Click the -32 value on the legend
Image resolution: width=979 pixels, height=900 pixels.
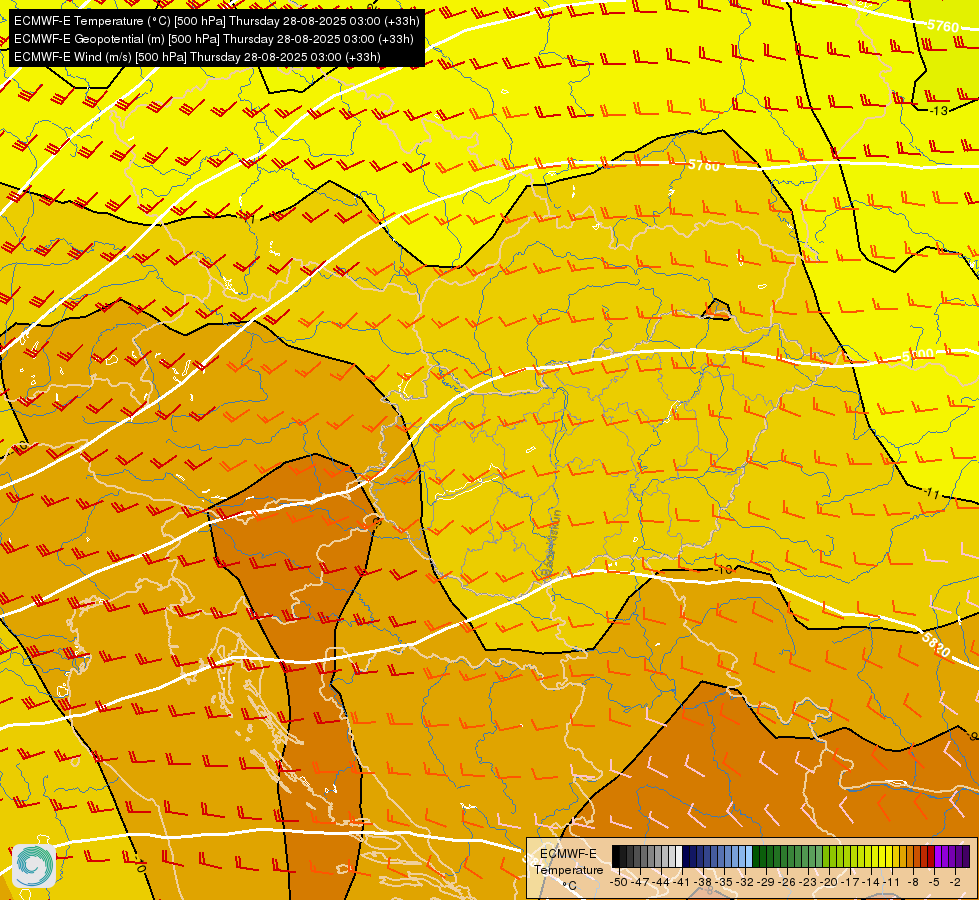tap(744, 882)
